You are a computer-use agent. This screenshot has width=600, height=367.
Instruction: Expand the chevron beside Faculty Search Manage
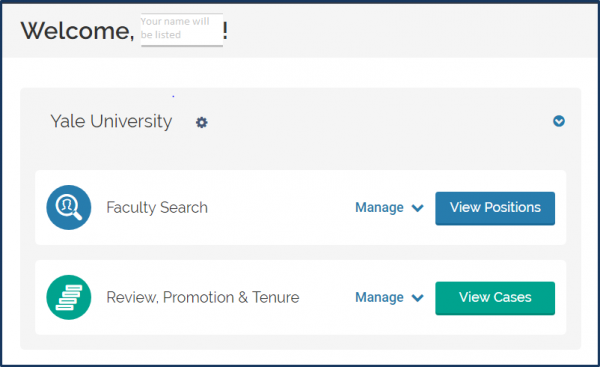[417, 208]
